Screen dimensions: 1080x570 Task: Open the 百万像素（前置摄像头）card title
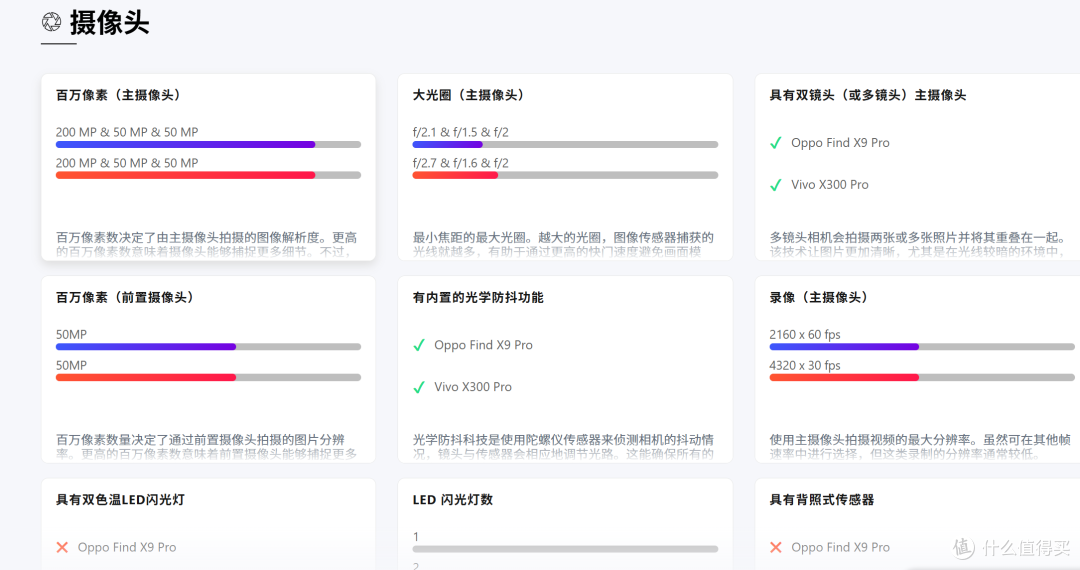(125, 297)
